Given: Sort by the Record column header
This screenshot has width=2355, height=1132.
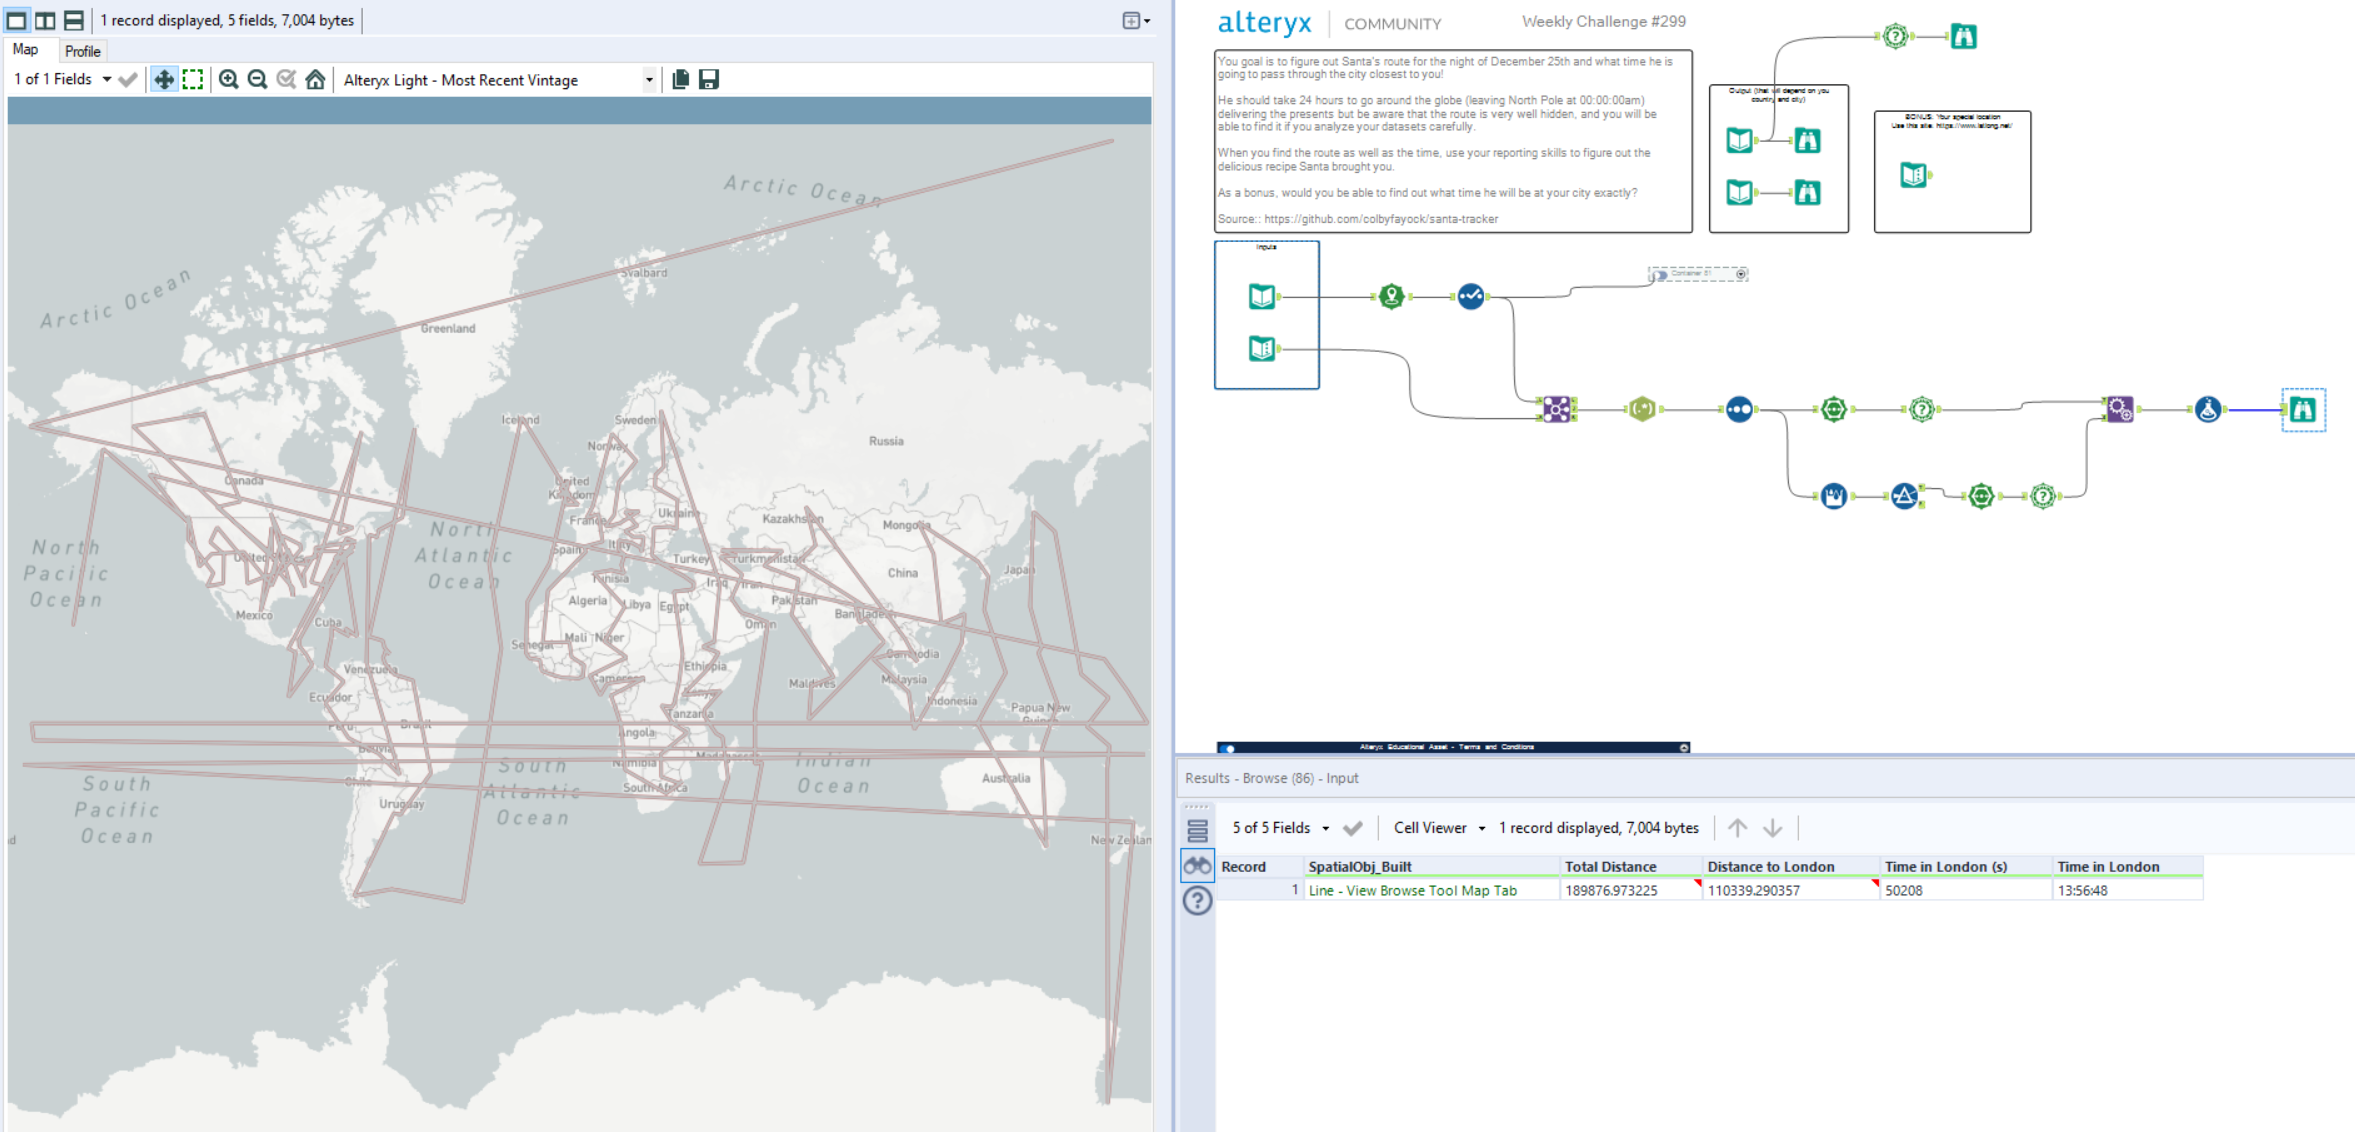Looking at the screenshot, I should (x=1260, y=867).
